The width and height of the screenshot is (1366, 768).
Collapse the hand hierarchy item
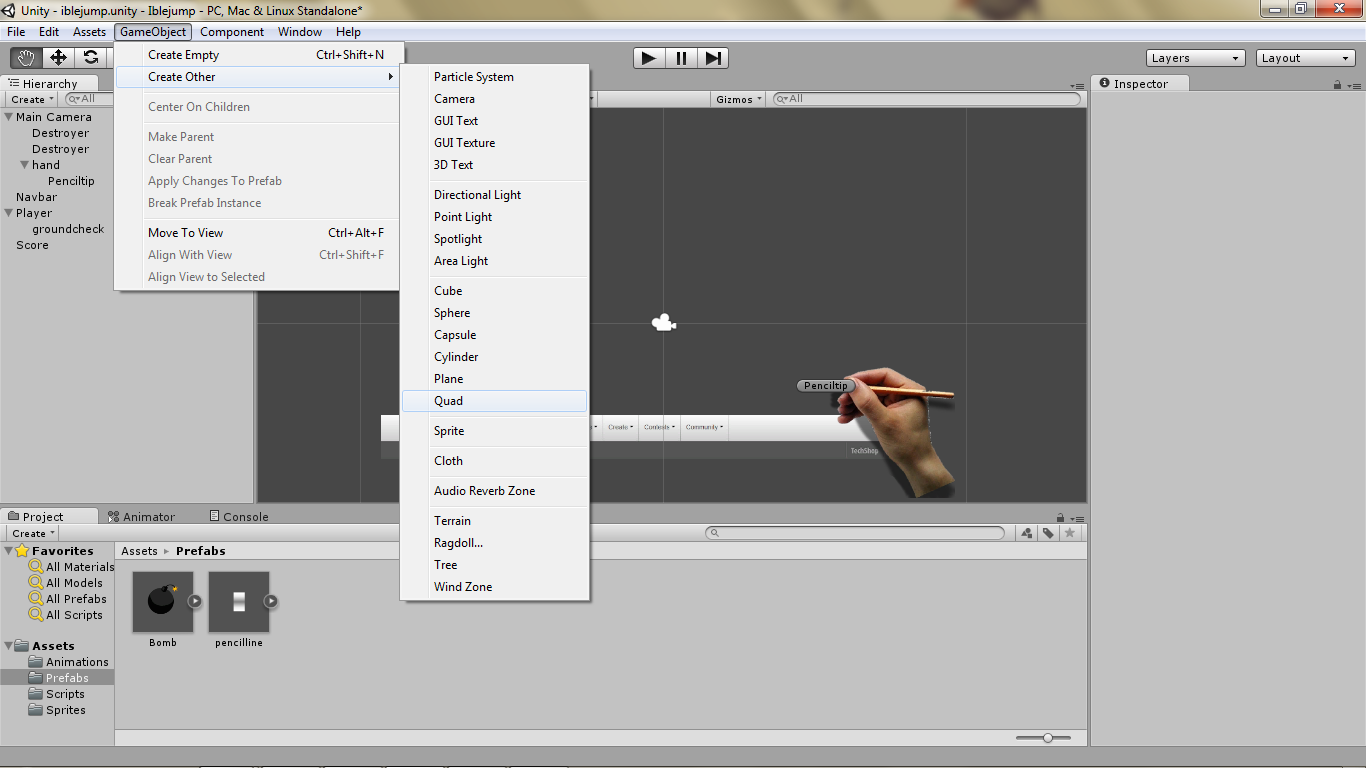pos(25,165)
